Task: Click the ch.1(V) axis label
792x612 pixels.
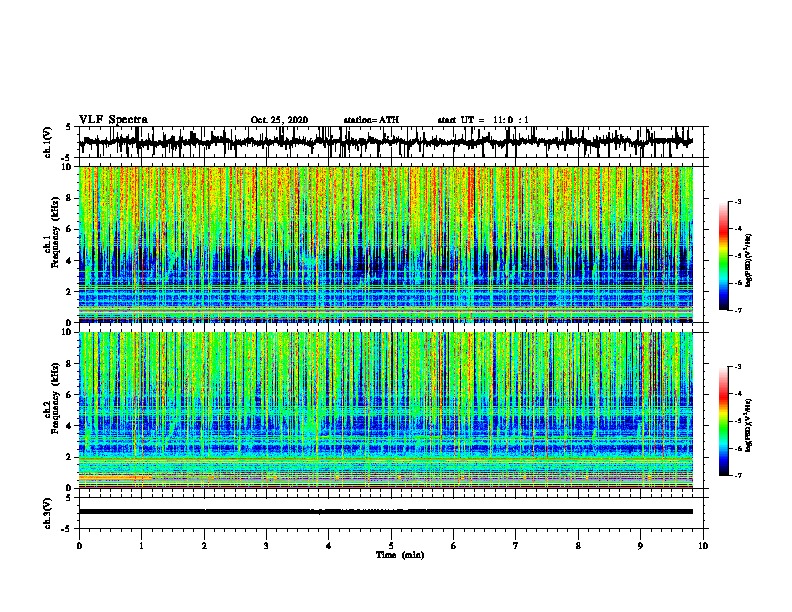Action: pos(48,142)
